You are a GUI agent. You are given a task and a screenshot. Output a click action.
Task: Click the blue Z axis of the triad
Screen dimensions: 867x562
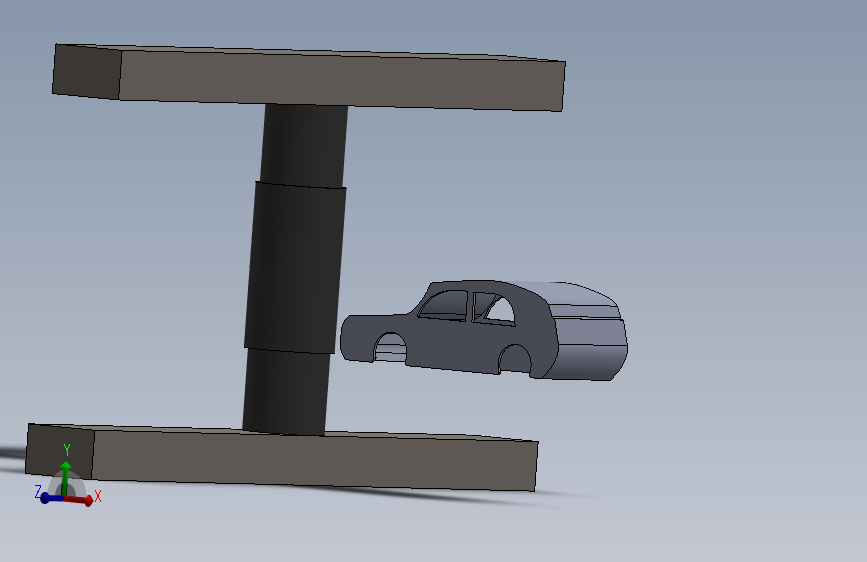[52, 499]
